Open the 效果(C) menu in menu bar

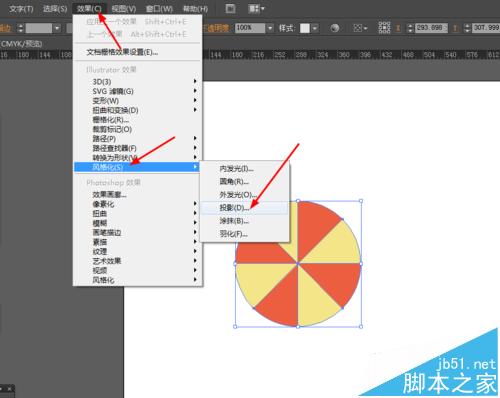(89, 8)
